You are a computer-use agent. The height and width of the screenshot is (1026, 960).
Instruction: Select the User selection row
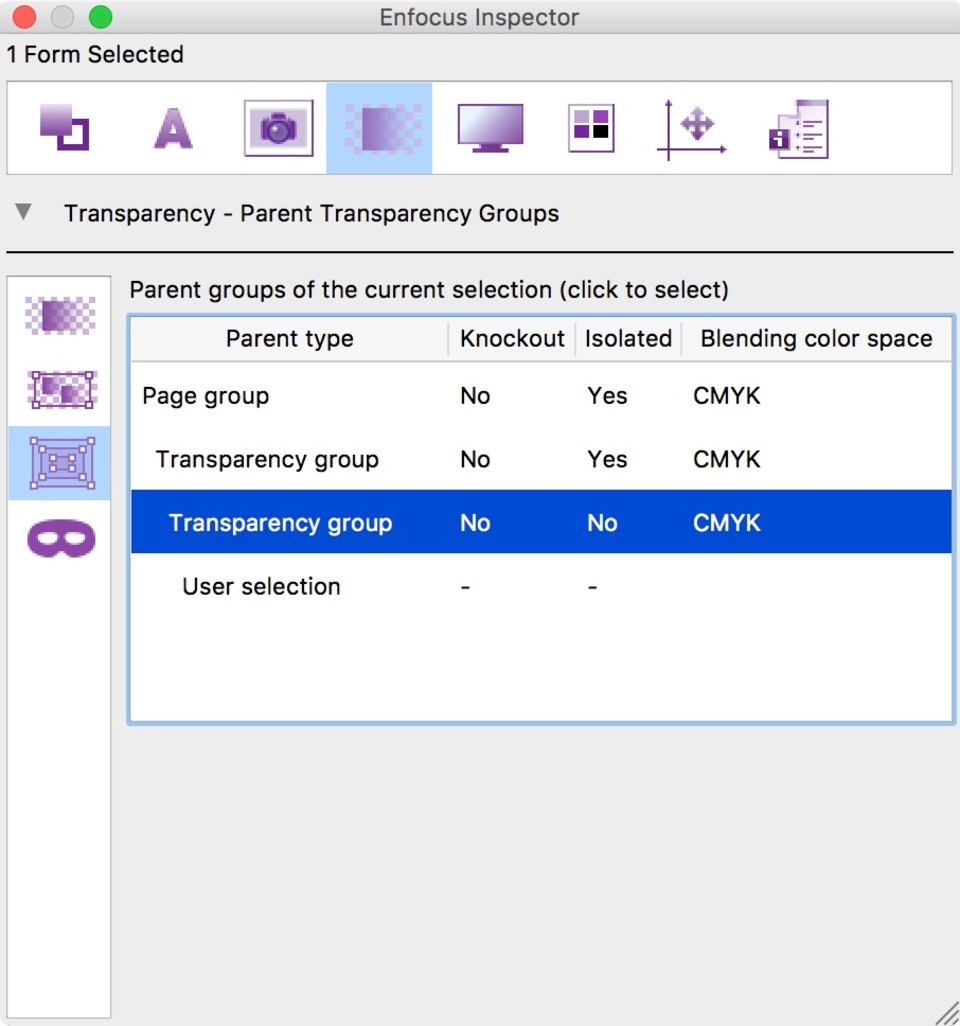[541, 586]
